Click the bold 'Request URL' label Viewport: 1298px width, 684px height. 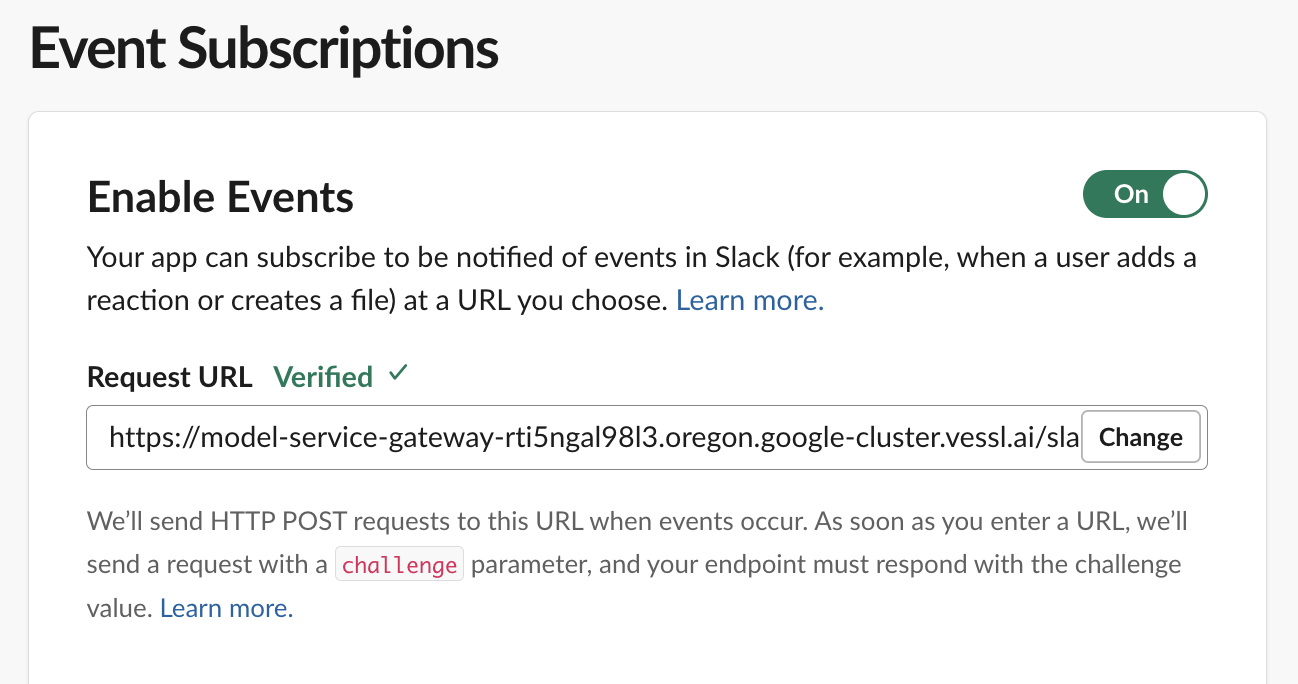click(169, 377)
